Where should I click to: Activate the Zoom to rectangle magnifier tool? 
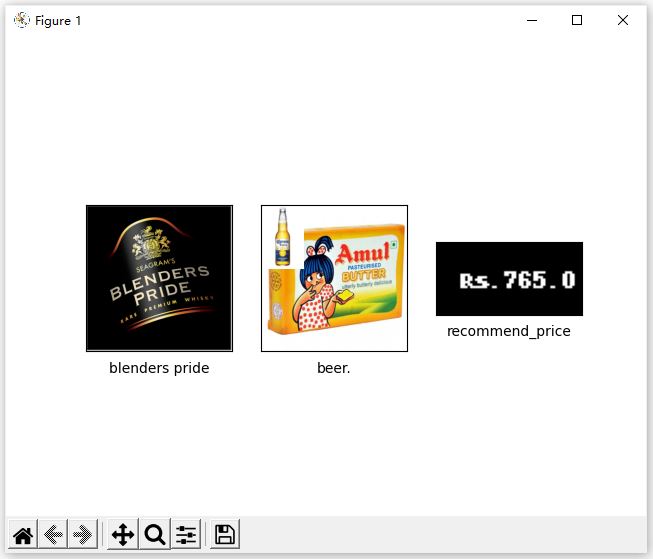[x=155, y=534]
